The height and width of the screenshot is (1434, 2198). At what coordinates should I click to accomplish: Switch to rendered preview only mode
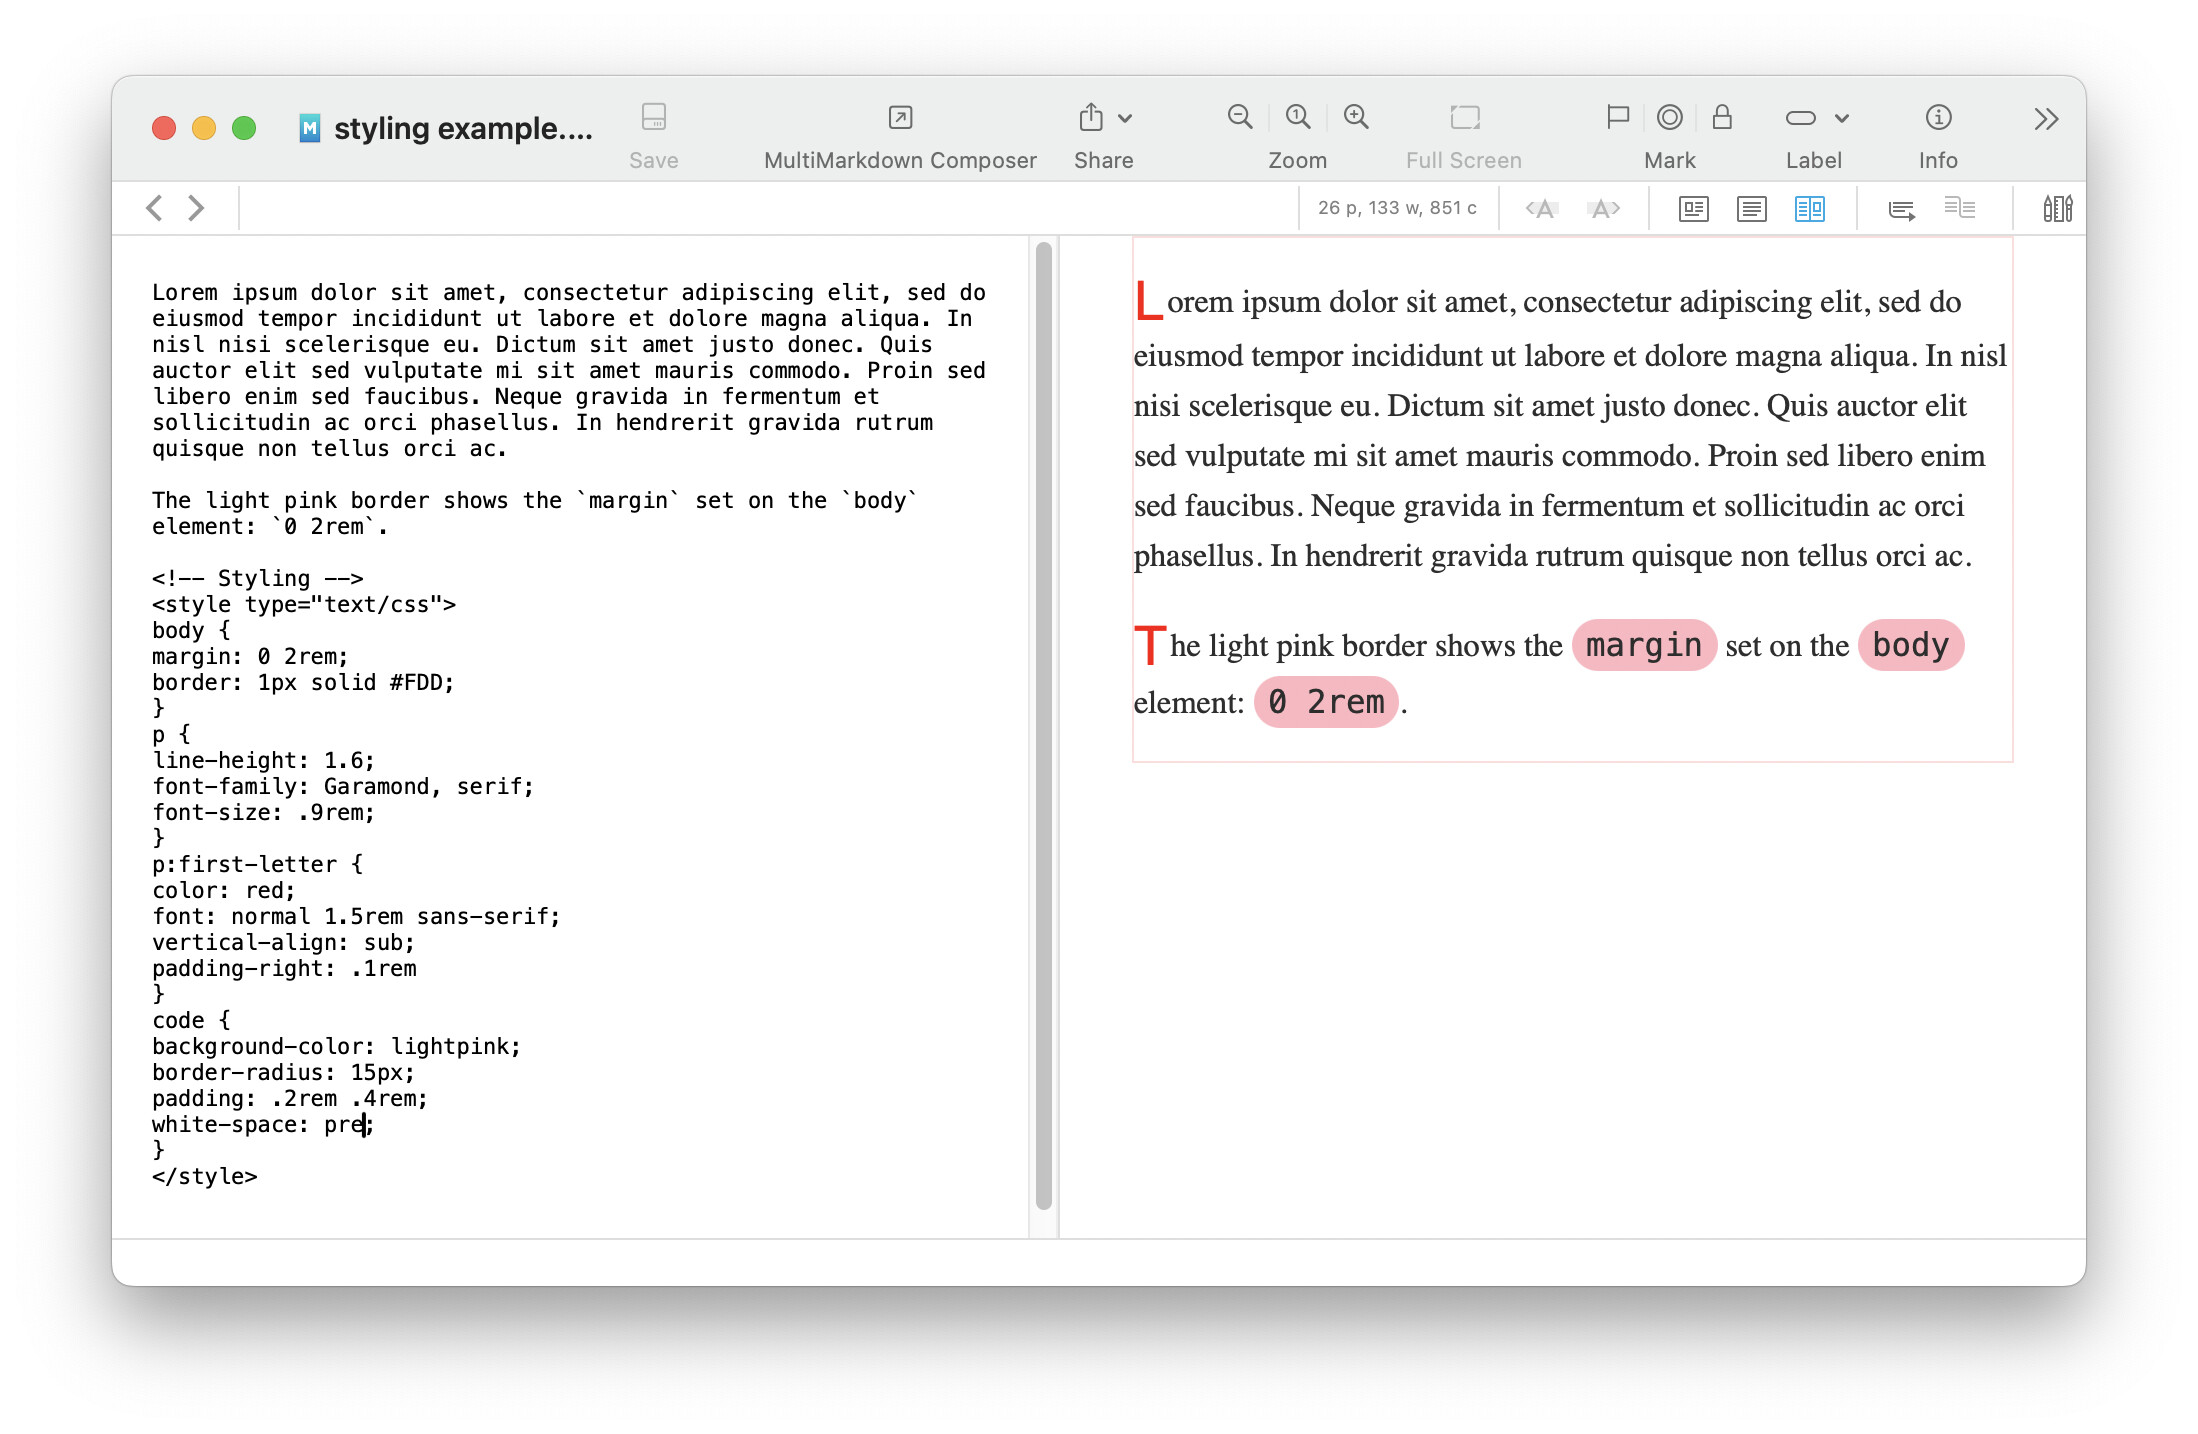[x=1693, y=208]
